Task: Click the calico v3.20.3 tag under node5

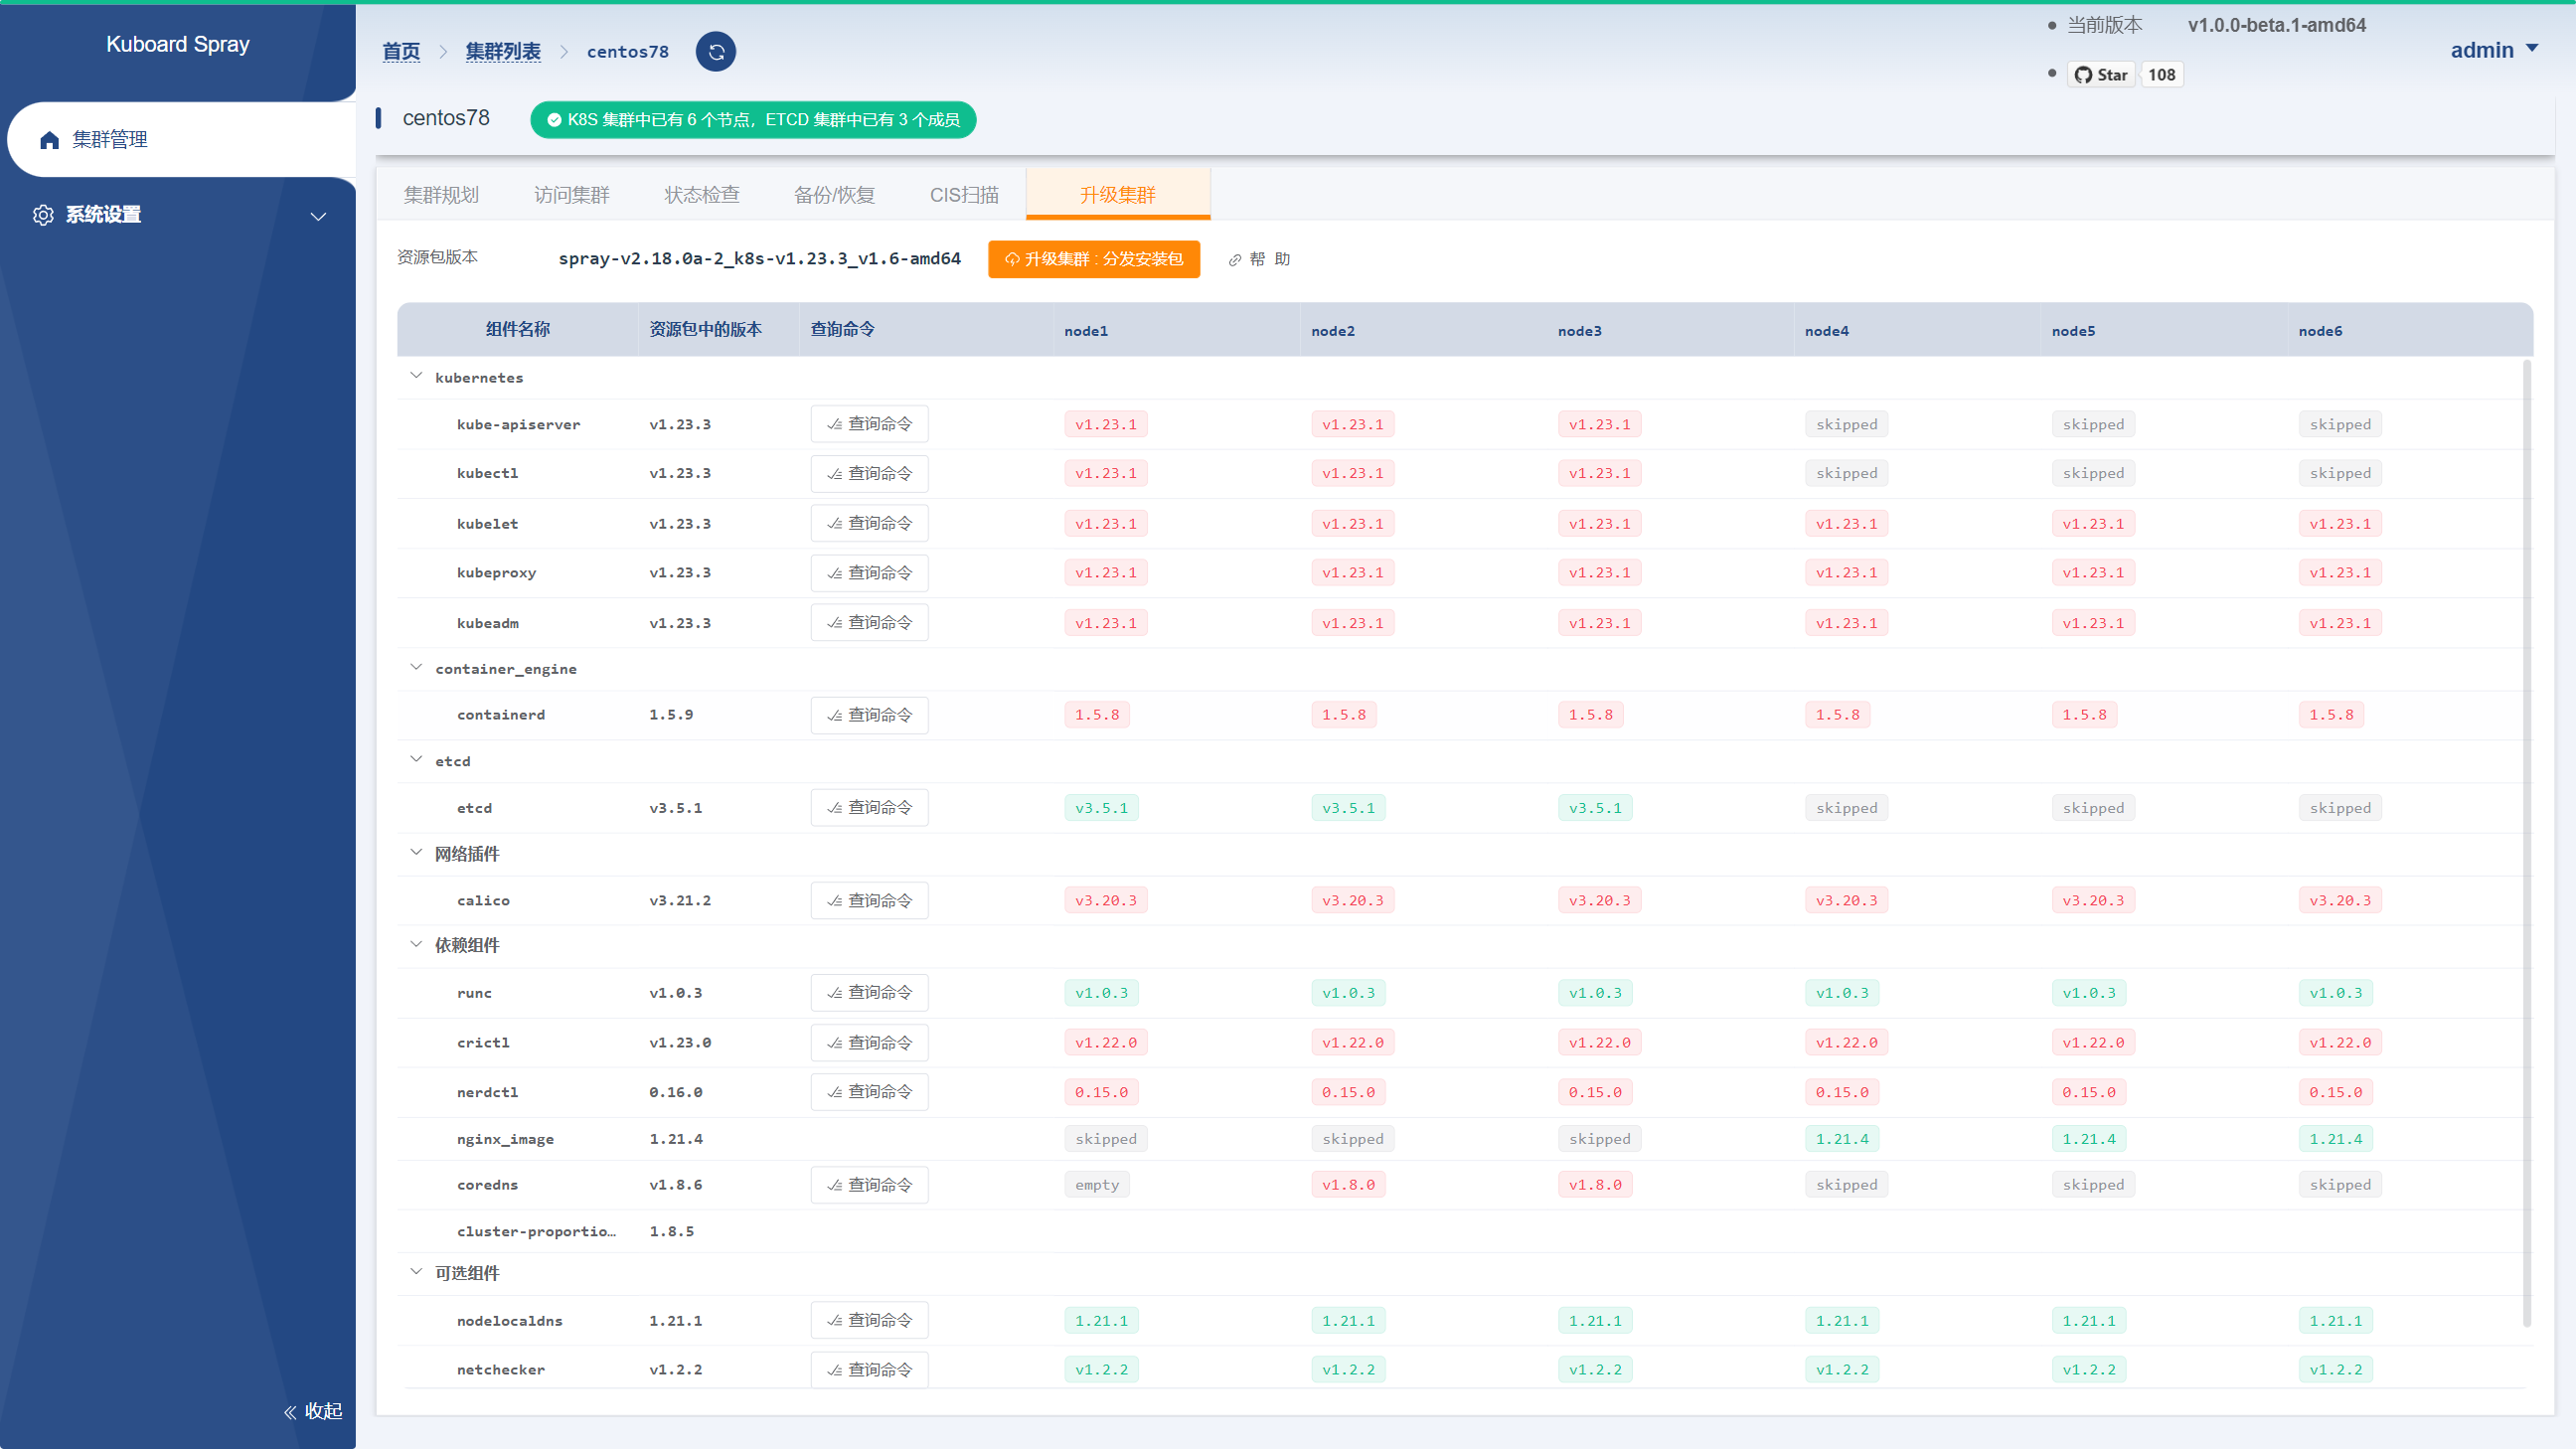Action: (2093, 901)
